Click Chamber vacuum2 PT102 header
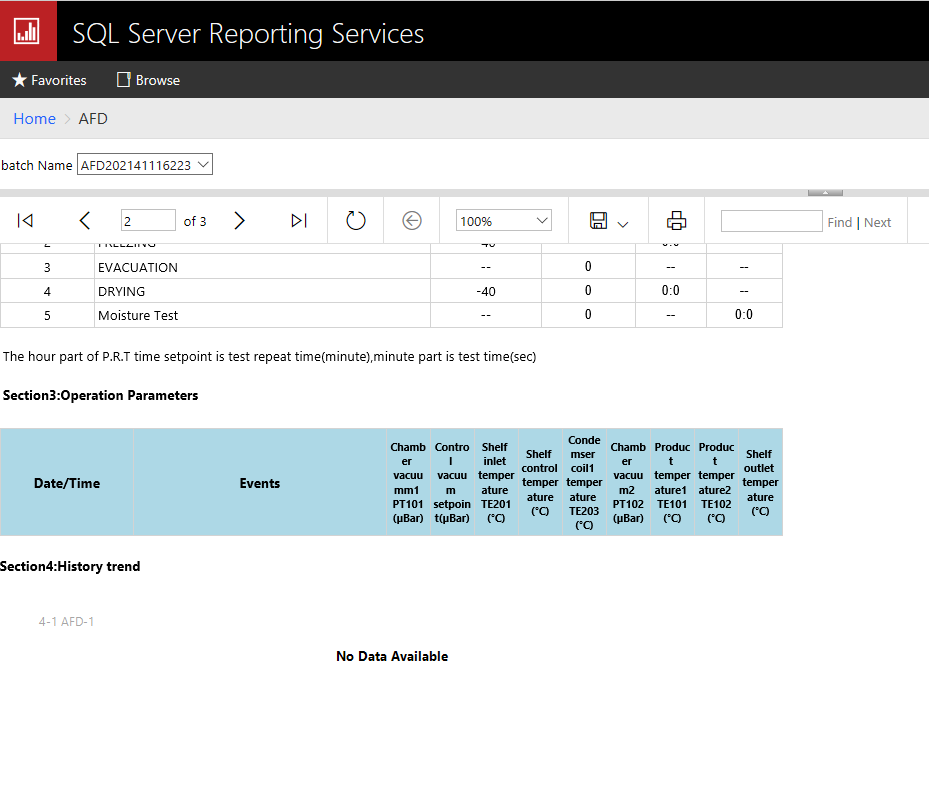The image size is (929, 797). (628, 483)
